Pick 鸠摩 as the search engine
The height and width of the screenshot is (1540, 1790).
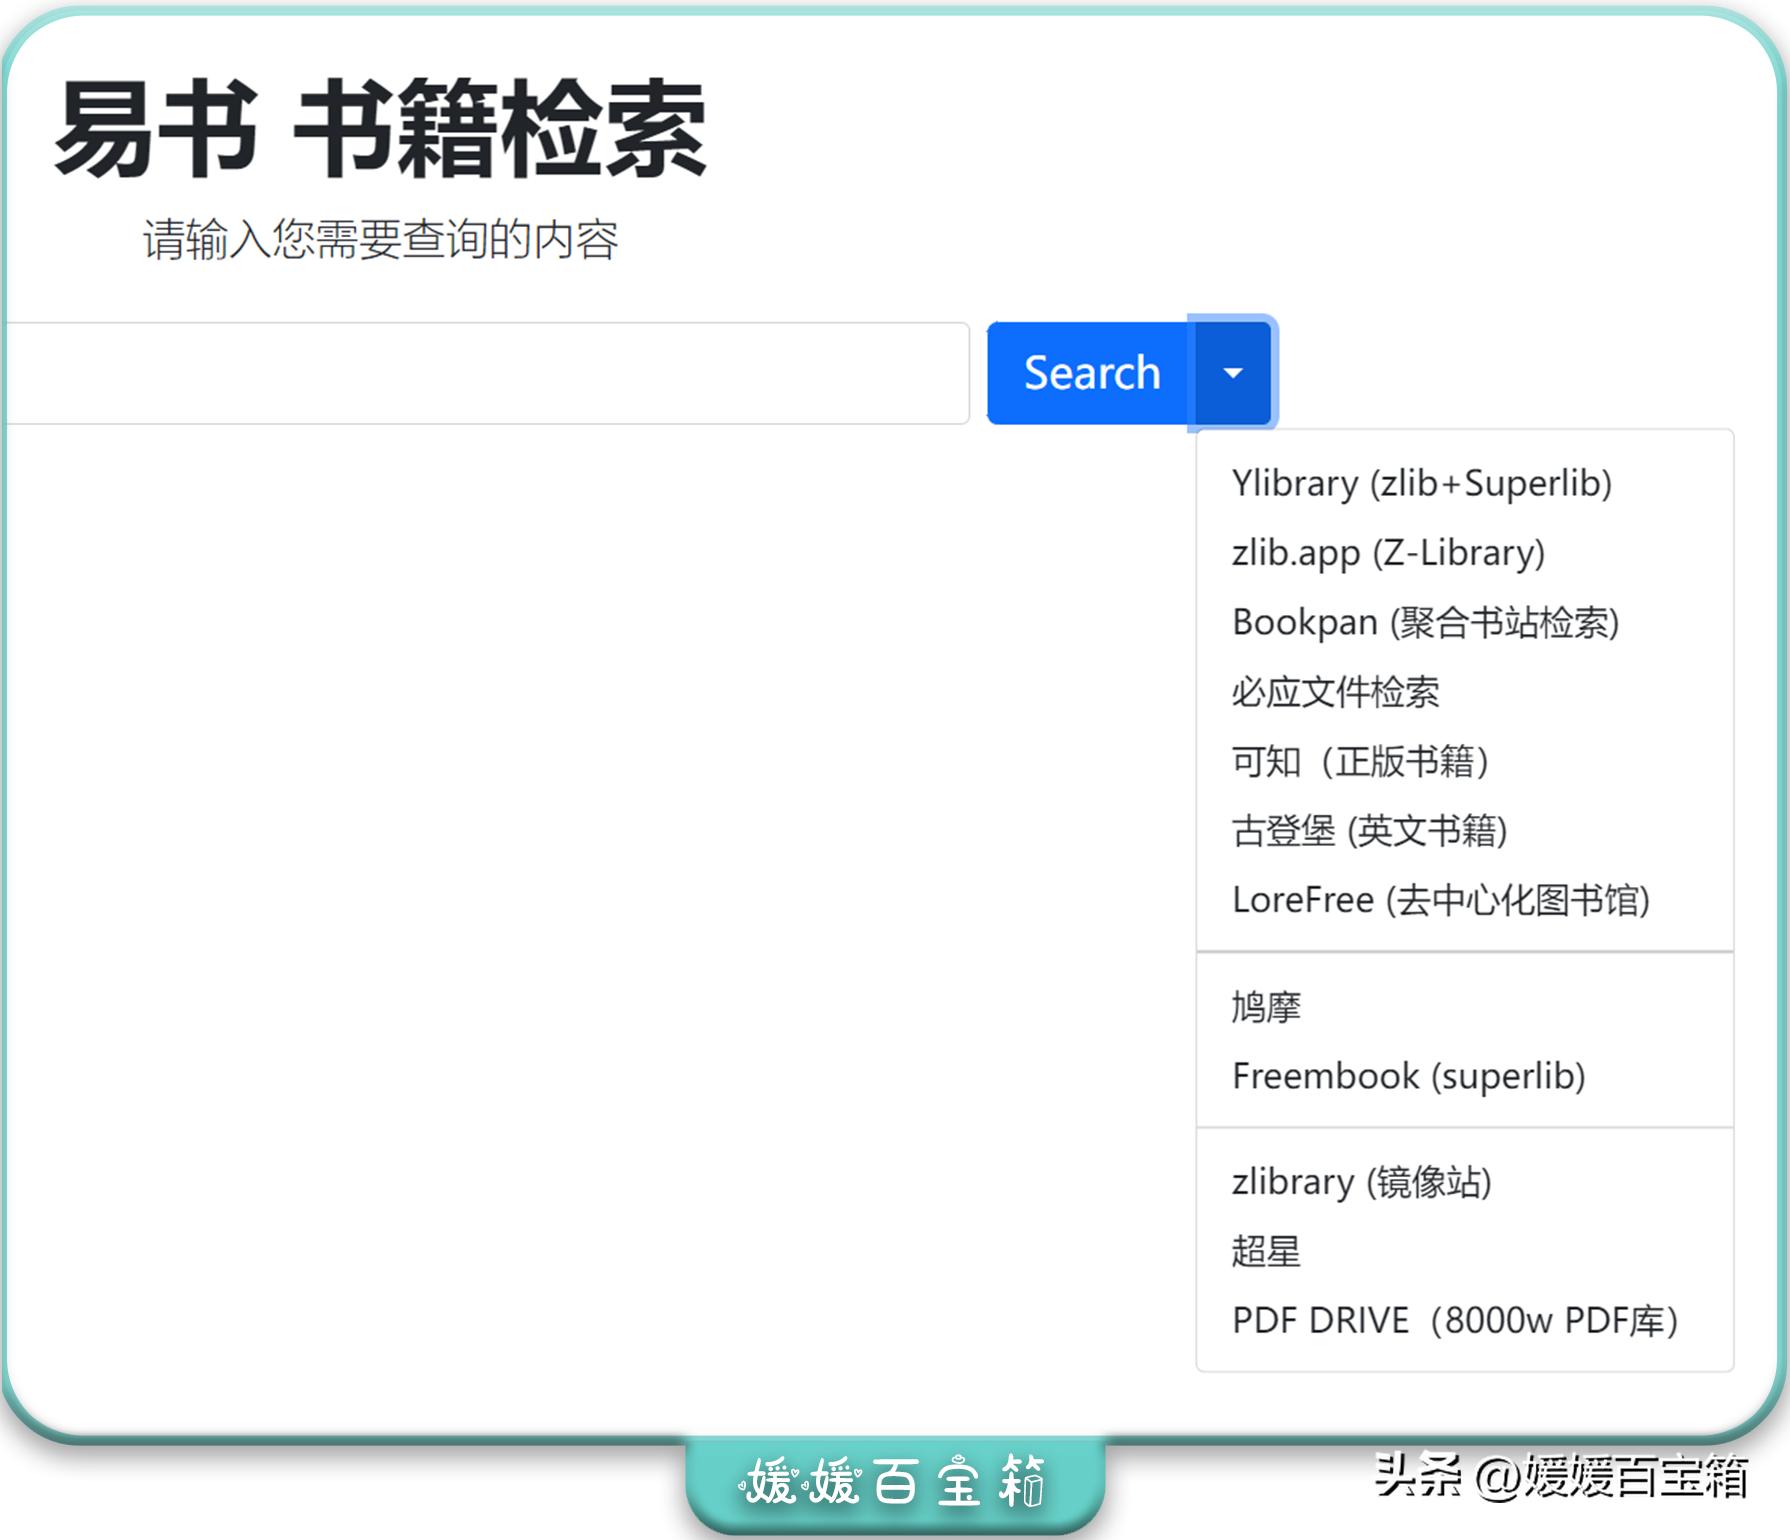coord(1265,1006)
